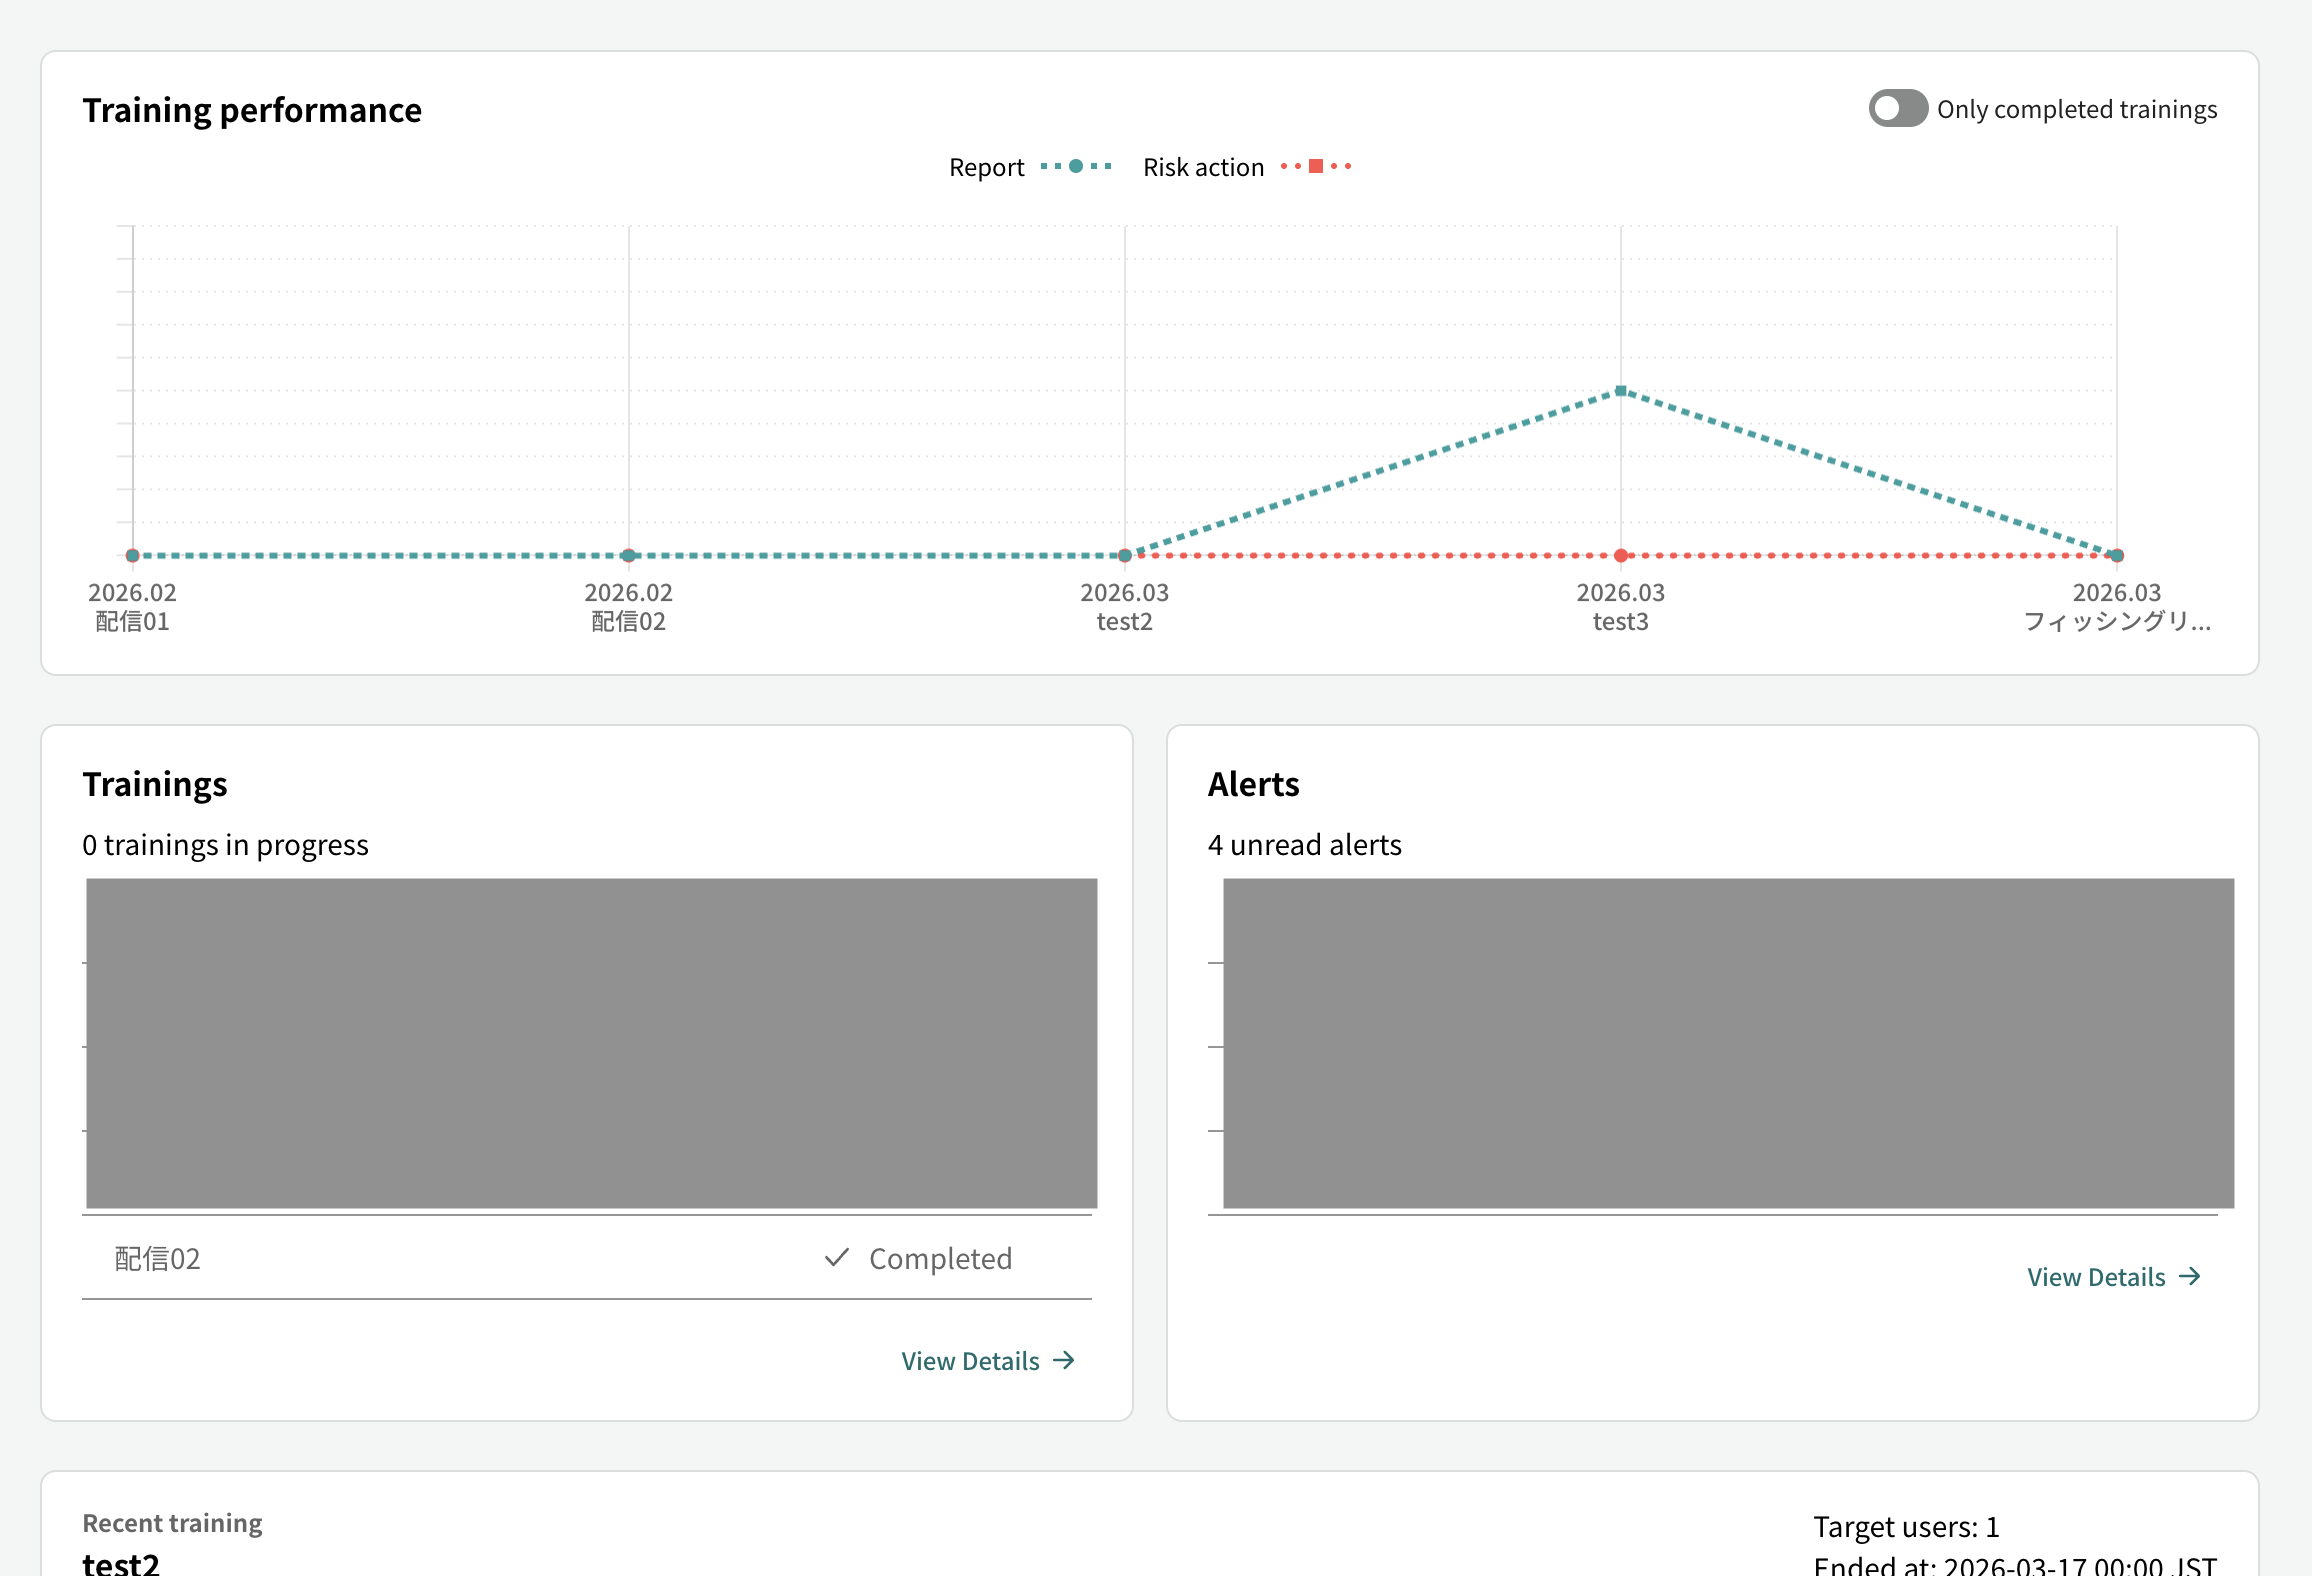2312x1576 pixels.
Task: Click the arrow icon beside Alerts View Details
Action: coord(2190,1277)
